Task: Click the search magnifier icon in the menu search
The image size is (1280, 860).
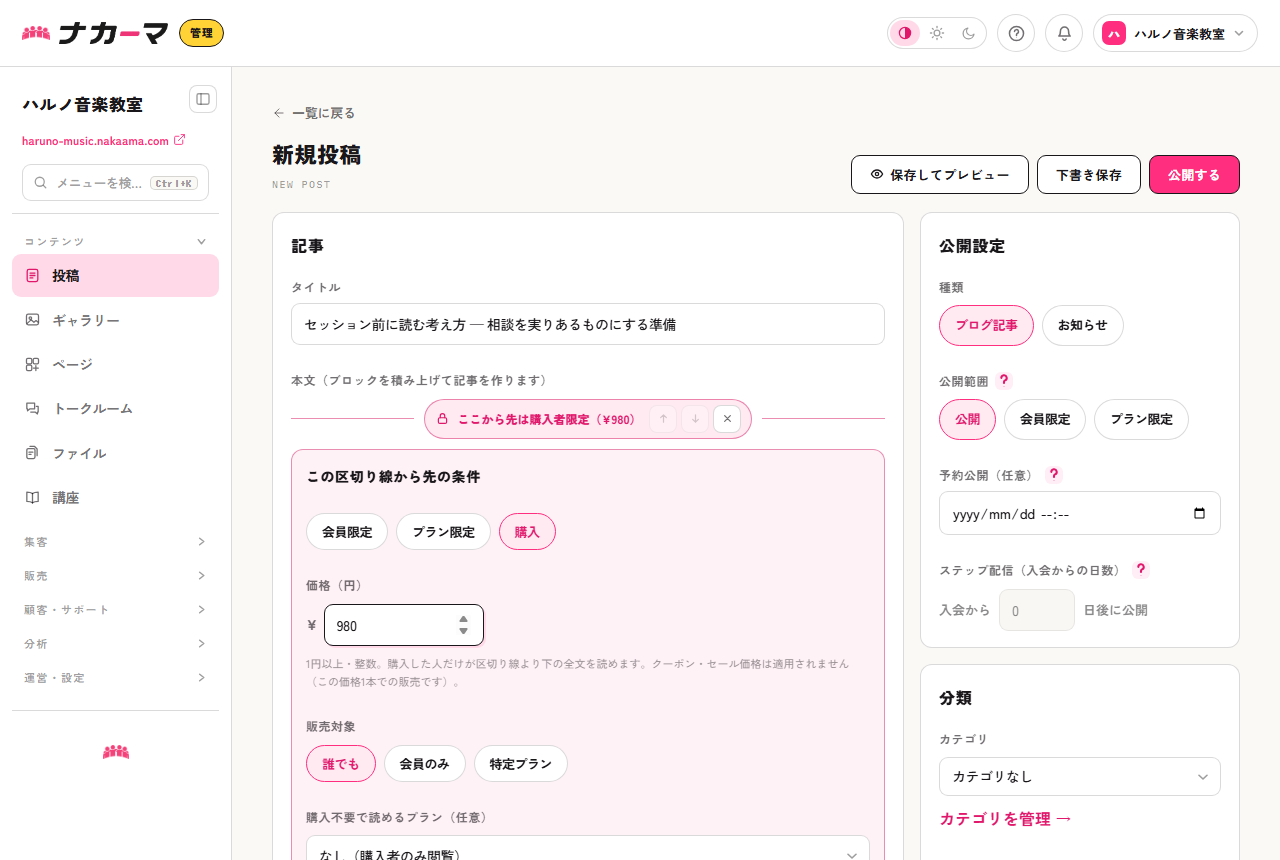Action: (41, 183)
